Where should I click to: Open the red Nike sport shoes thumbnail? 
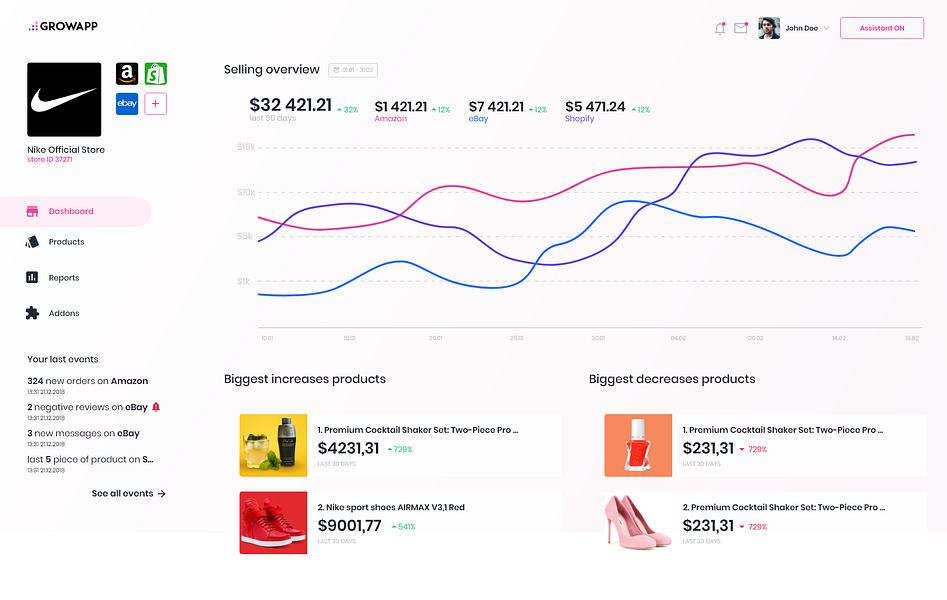(x=274, y=523)
